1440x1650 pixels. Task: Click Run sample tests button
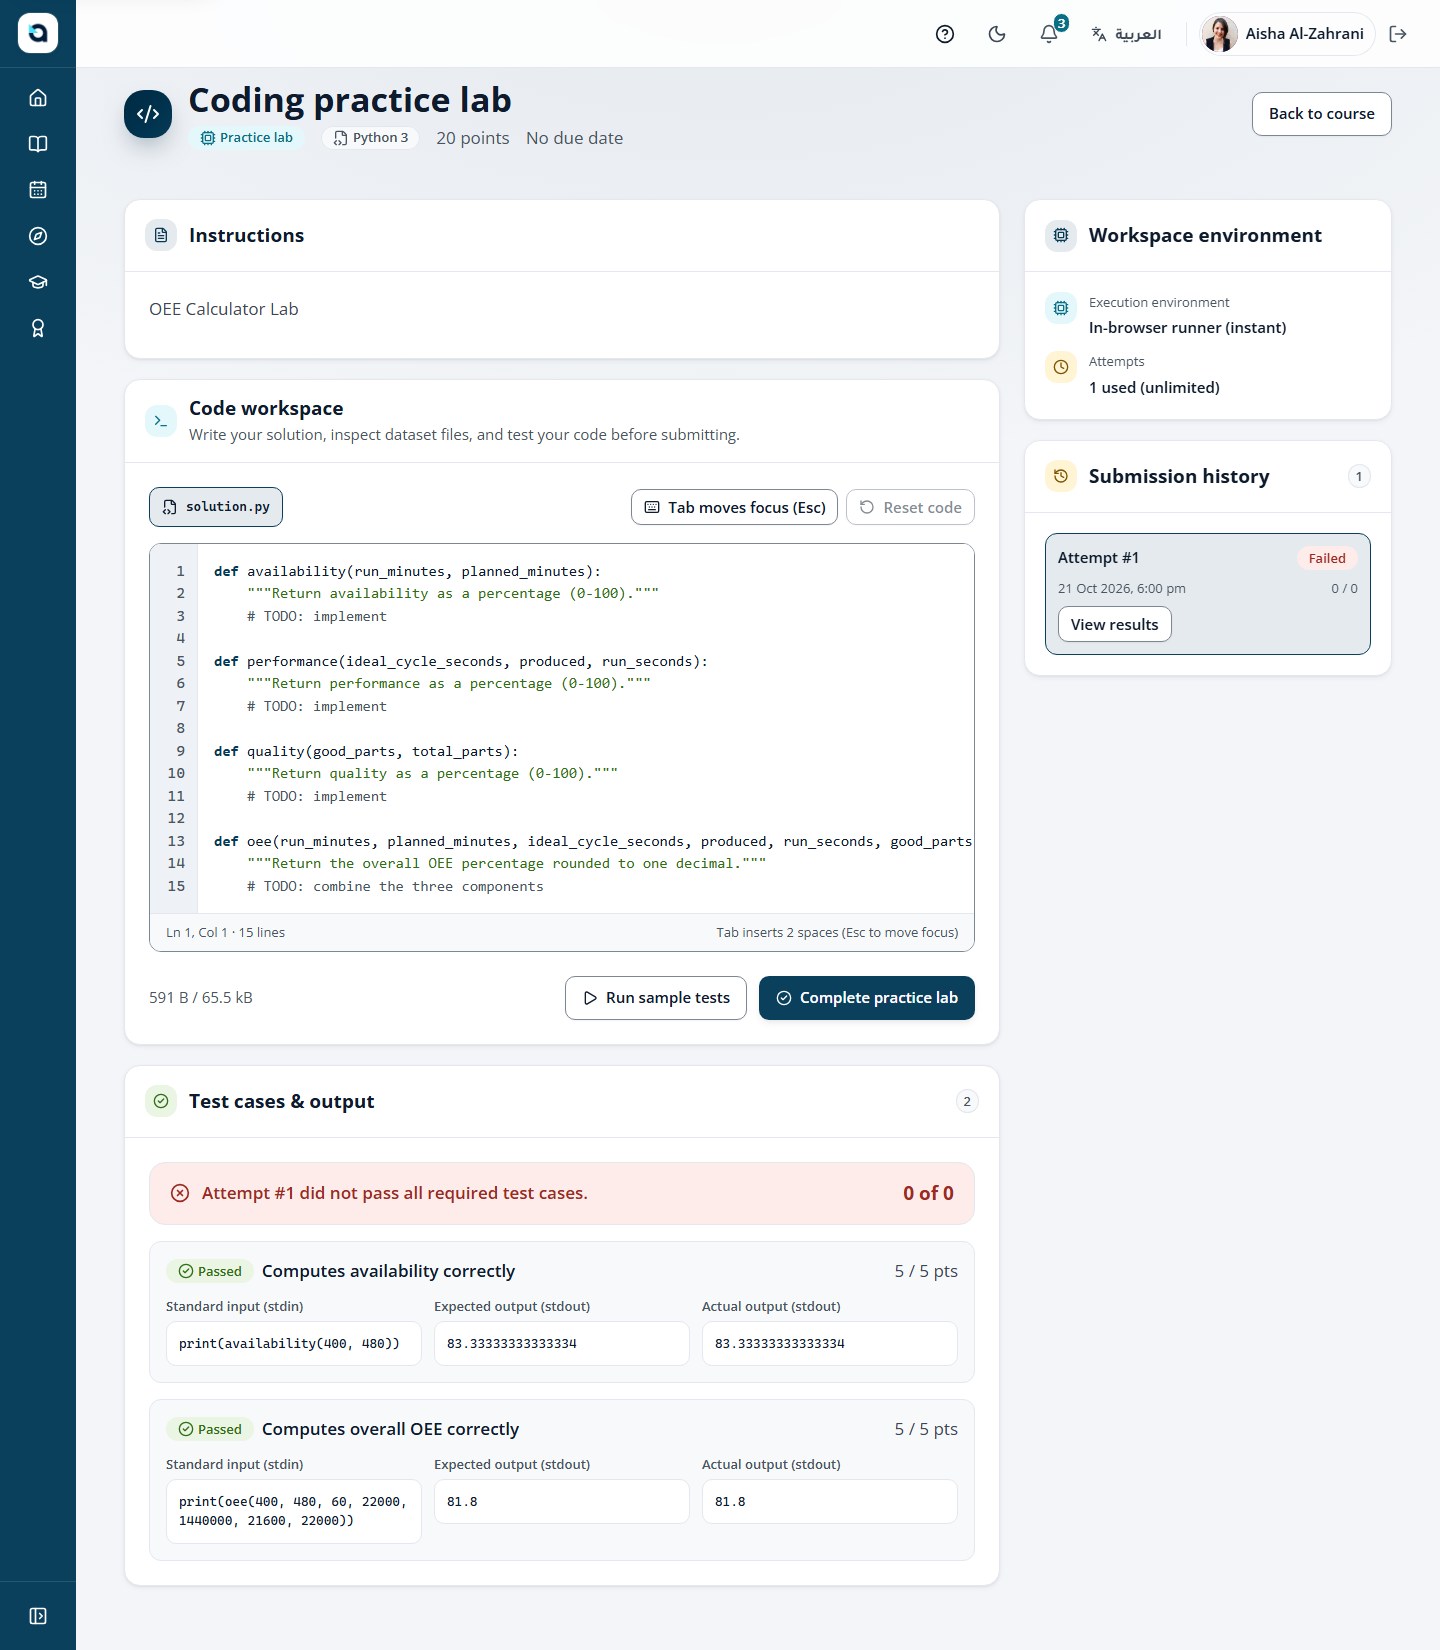656,998
